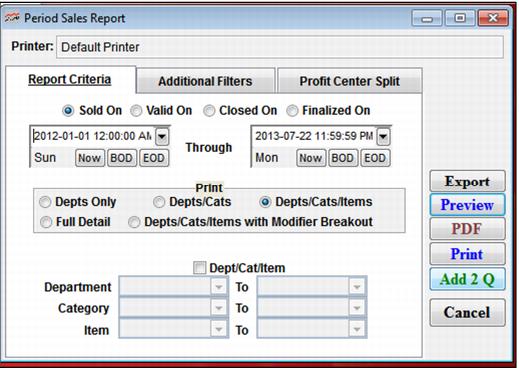Set start date with Now button under Sun

[x=90, y=158]
